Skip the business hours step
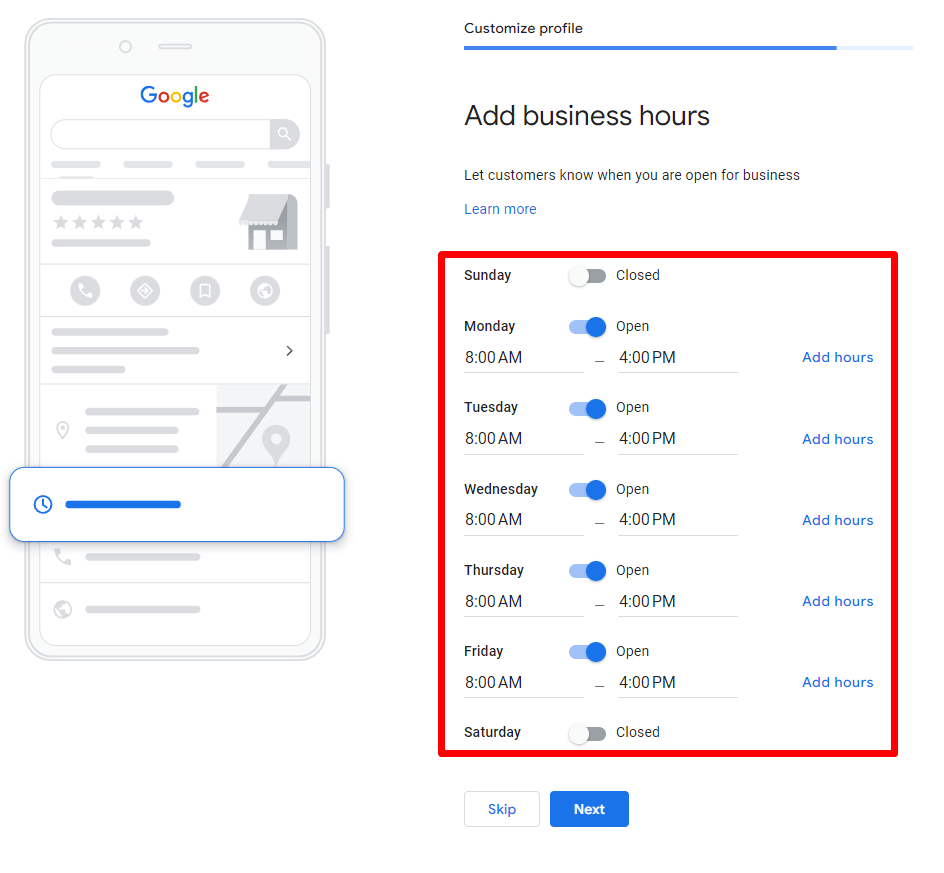This screenshot has height=873, width=944. point(502,809)
